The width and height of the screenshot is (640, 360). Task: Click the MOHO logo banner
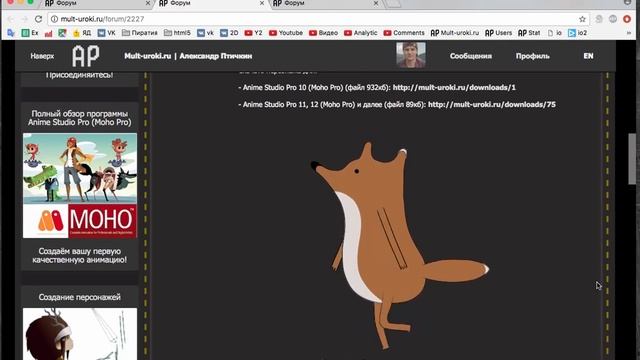(80, 221)
